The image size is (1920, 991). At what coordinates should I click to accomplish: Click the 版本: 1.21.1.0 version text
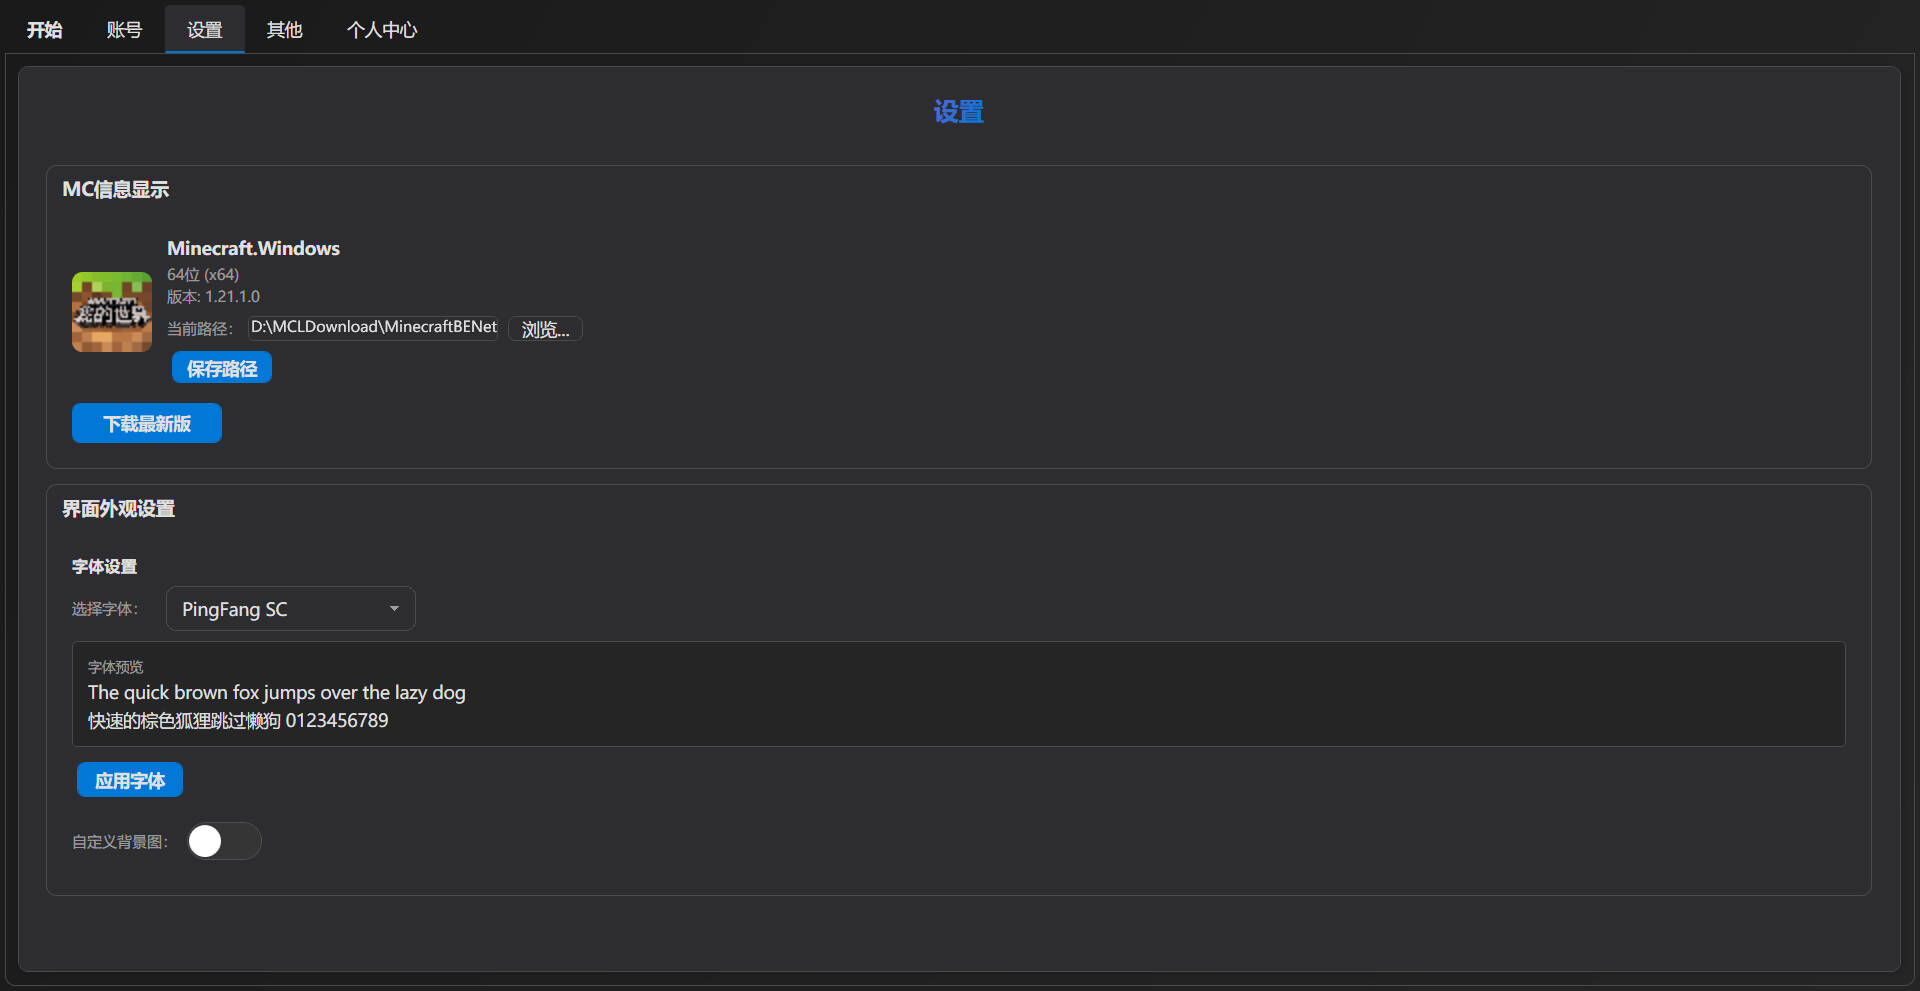pos(213,297)
